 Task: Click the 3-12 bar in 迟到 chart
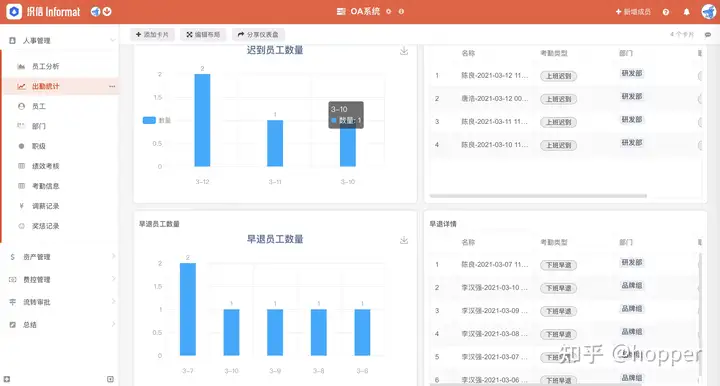(x=202, y=120)
